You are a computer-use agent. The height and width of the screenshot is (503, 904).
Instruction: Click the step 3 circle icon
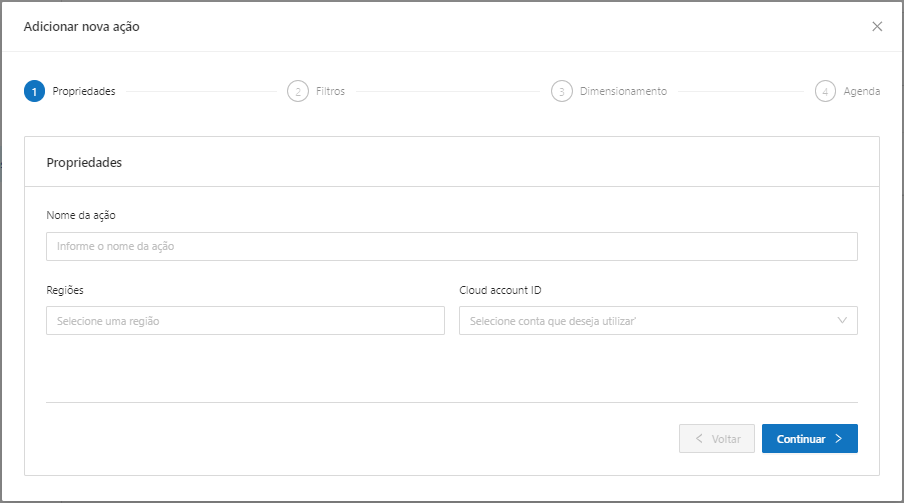pos(561,91)
